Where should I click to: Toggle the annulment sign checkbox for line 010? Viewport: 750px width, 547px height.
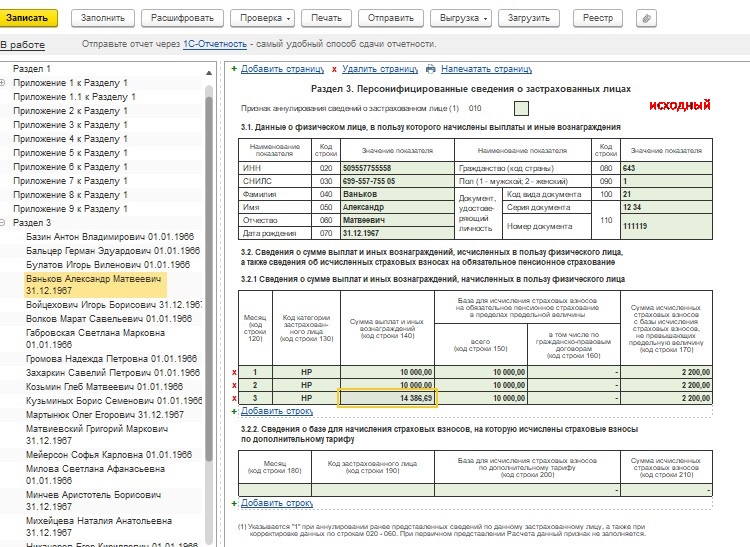click(521, 109)
